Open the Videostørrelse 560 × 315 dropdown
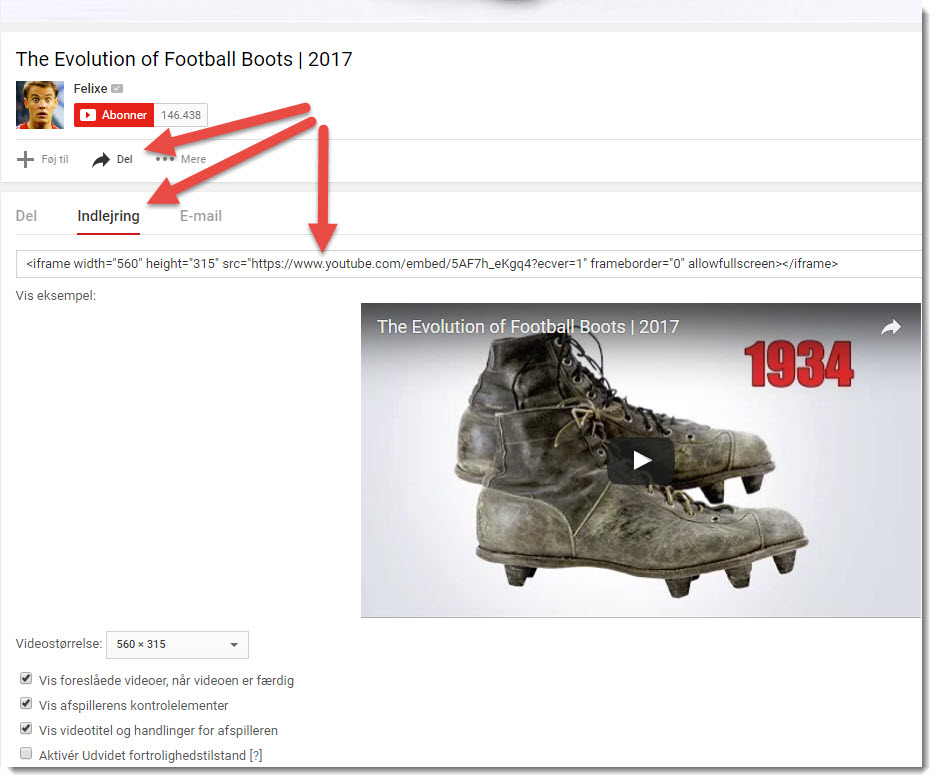Viewport: 937px width, 782px height. coord(177,645)
